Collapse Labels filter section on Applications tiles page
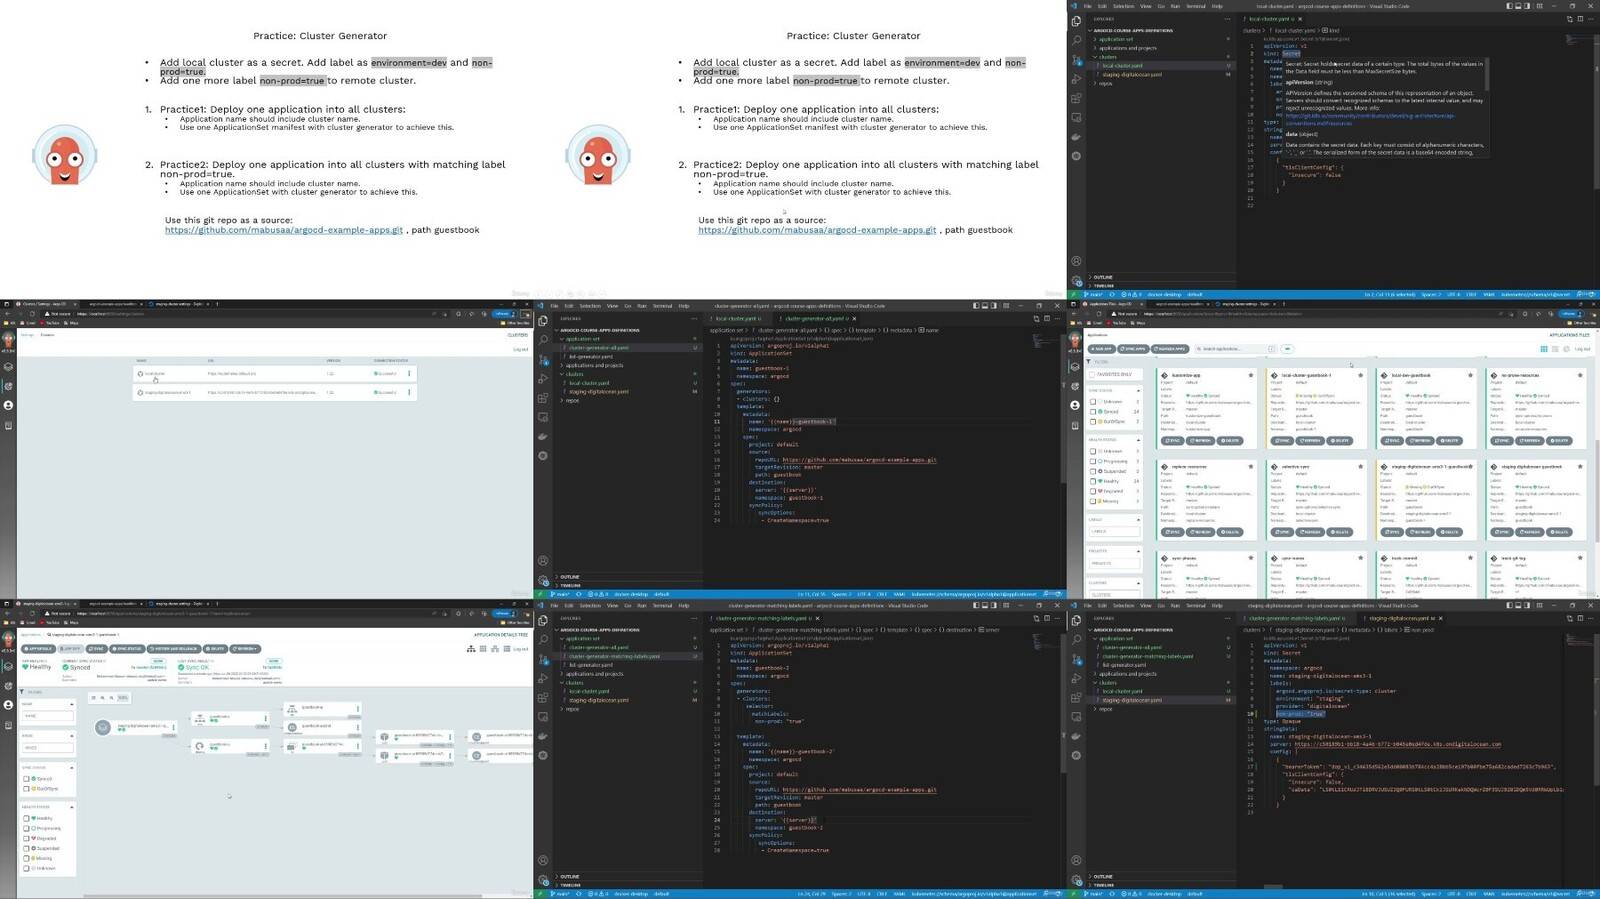Screen dimensions: 1600x899 pyautogui.click(x=1138, y=520)
